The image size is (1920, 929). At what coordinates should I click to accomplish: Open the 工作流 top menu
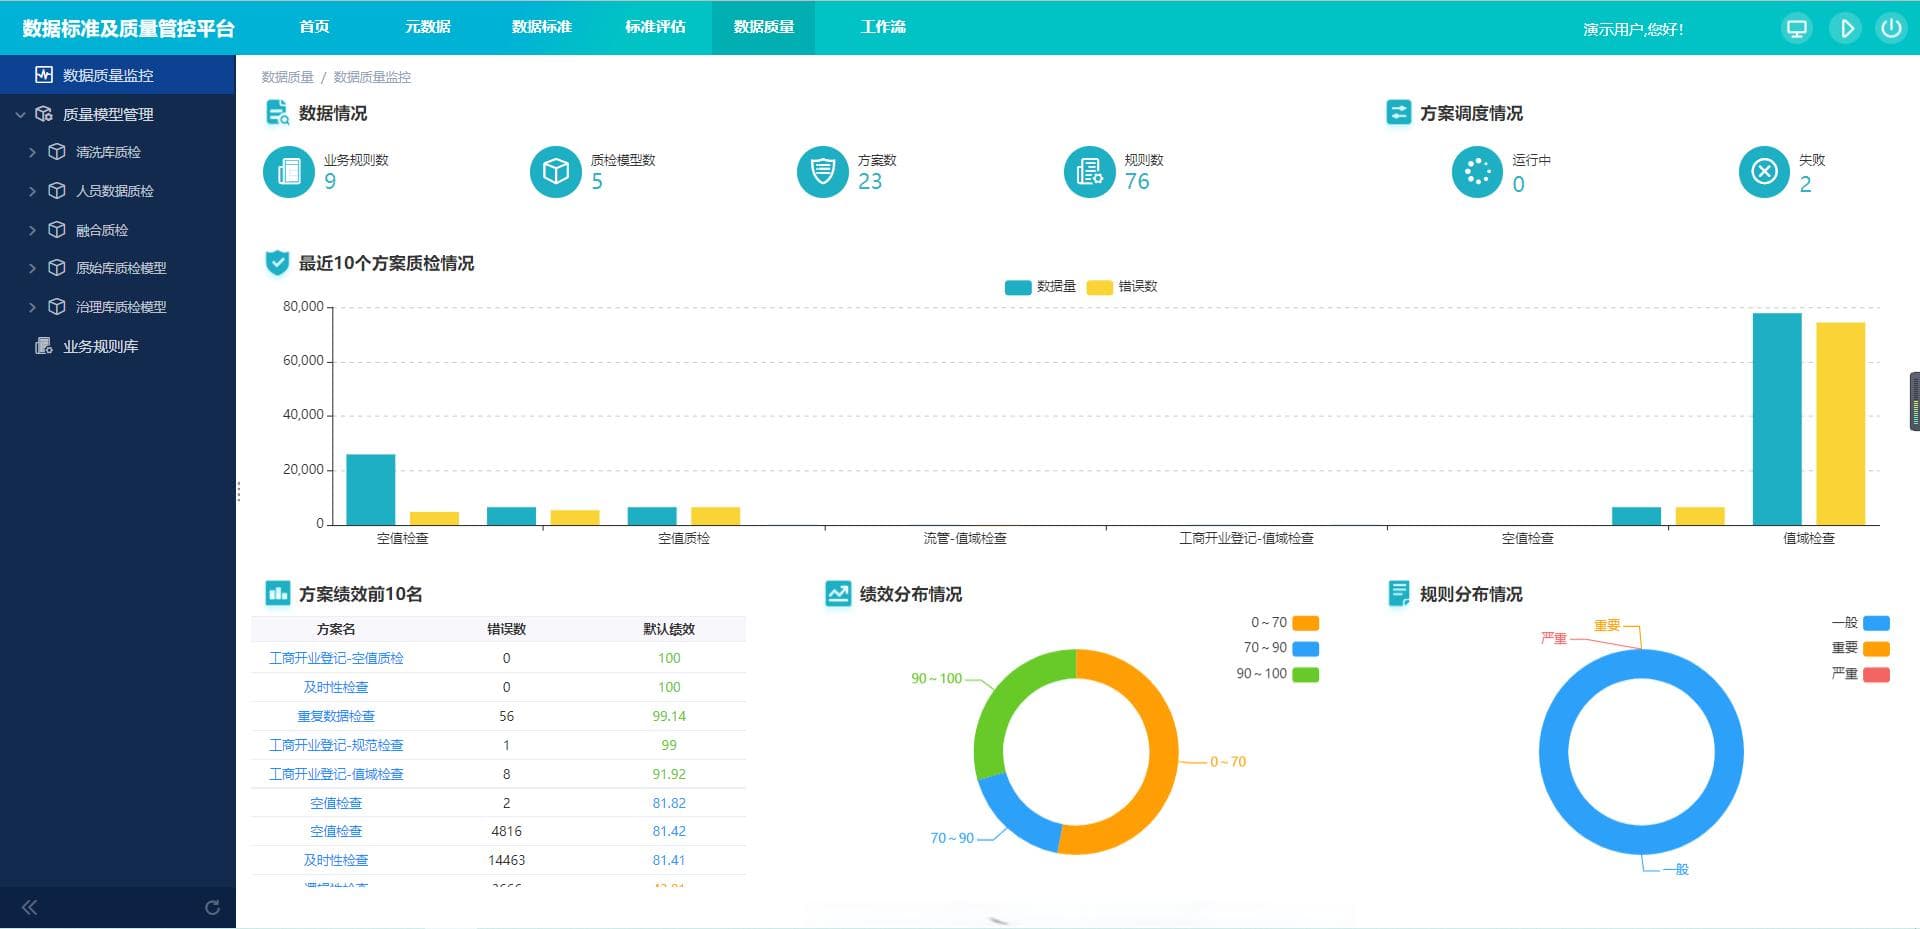tap(883, 27)
